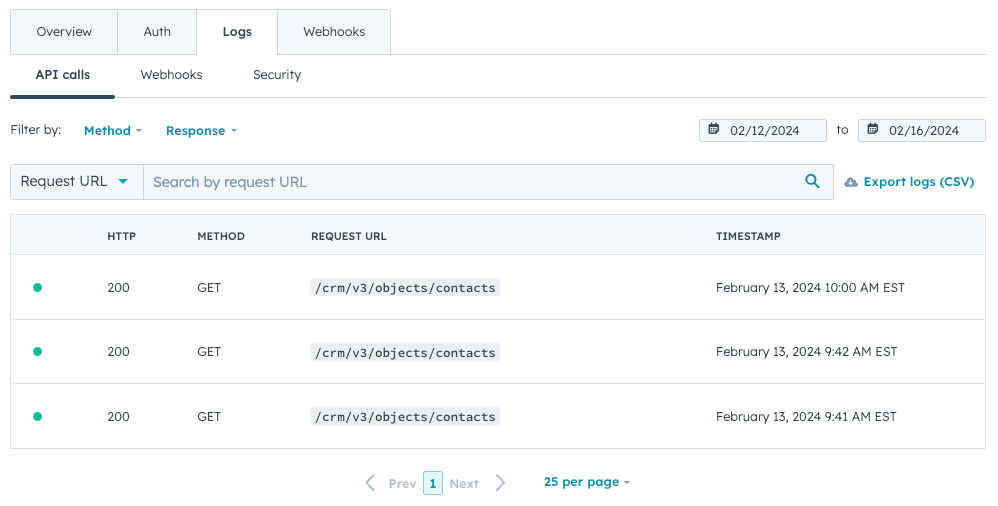Click the search magnifier icon
Image resolution: width=998 pixels, height=506 pixels.
coord(812,182)
